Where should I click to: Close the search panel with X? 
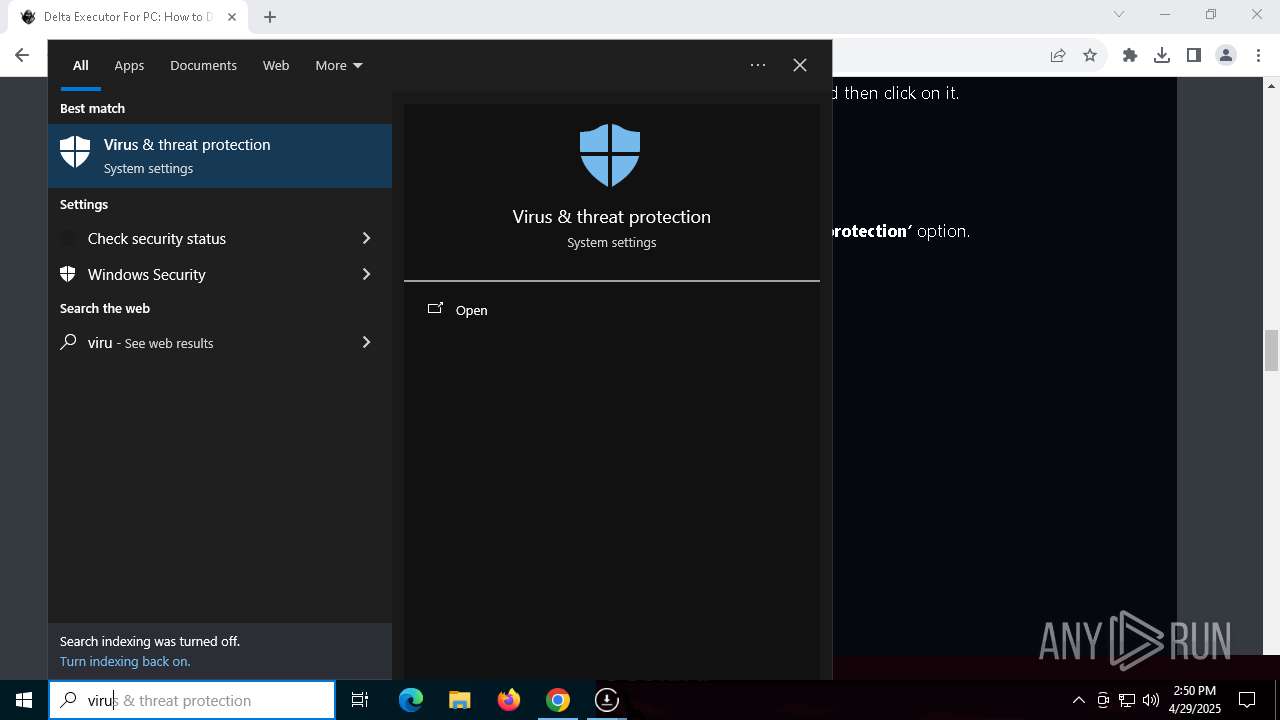(x=800, y=65)
